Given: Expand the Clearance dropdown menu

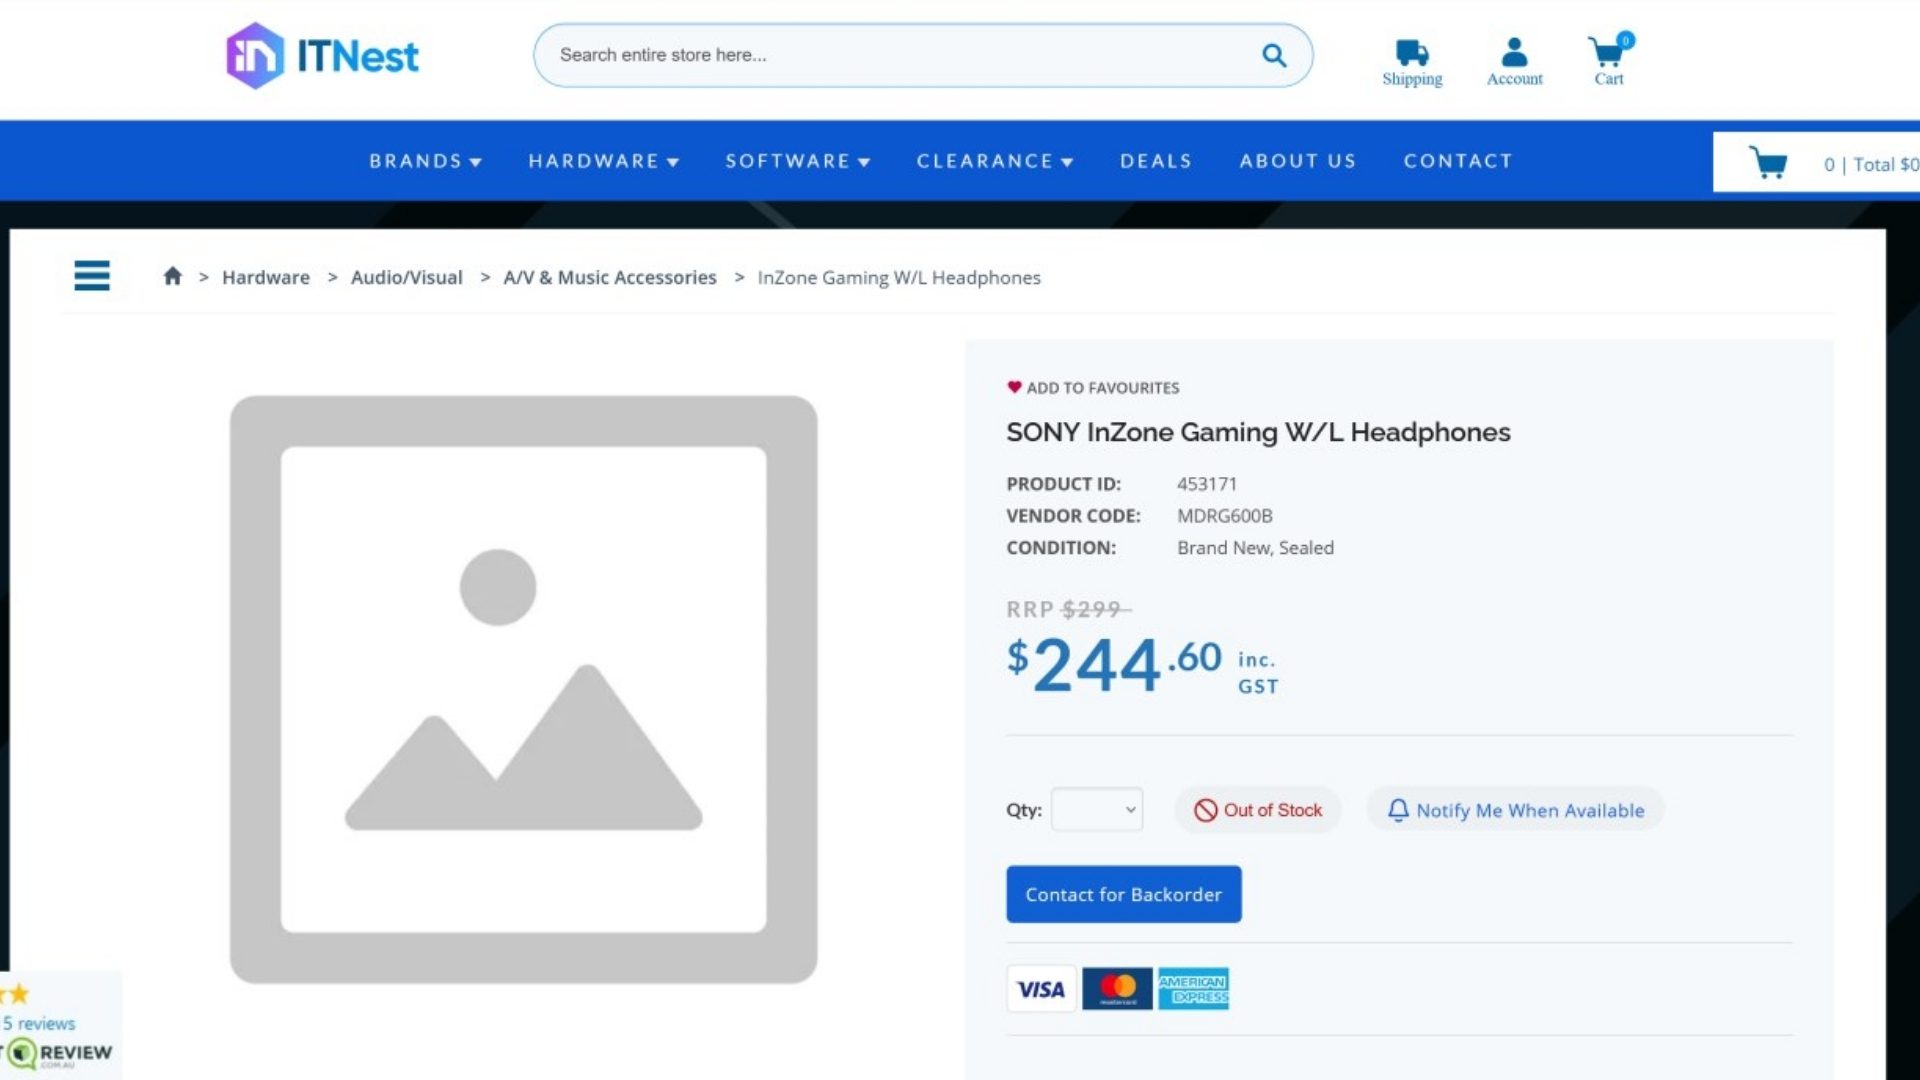Looking at the screenshot, I should [x=994, y=161].
